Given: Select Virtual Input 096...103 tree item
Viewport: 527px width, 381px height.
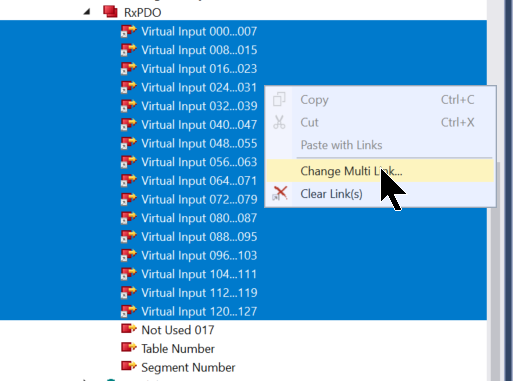Looking at the screenshot, I should [199, 255].
